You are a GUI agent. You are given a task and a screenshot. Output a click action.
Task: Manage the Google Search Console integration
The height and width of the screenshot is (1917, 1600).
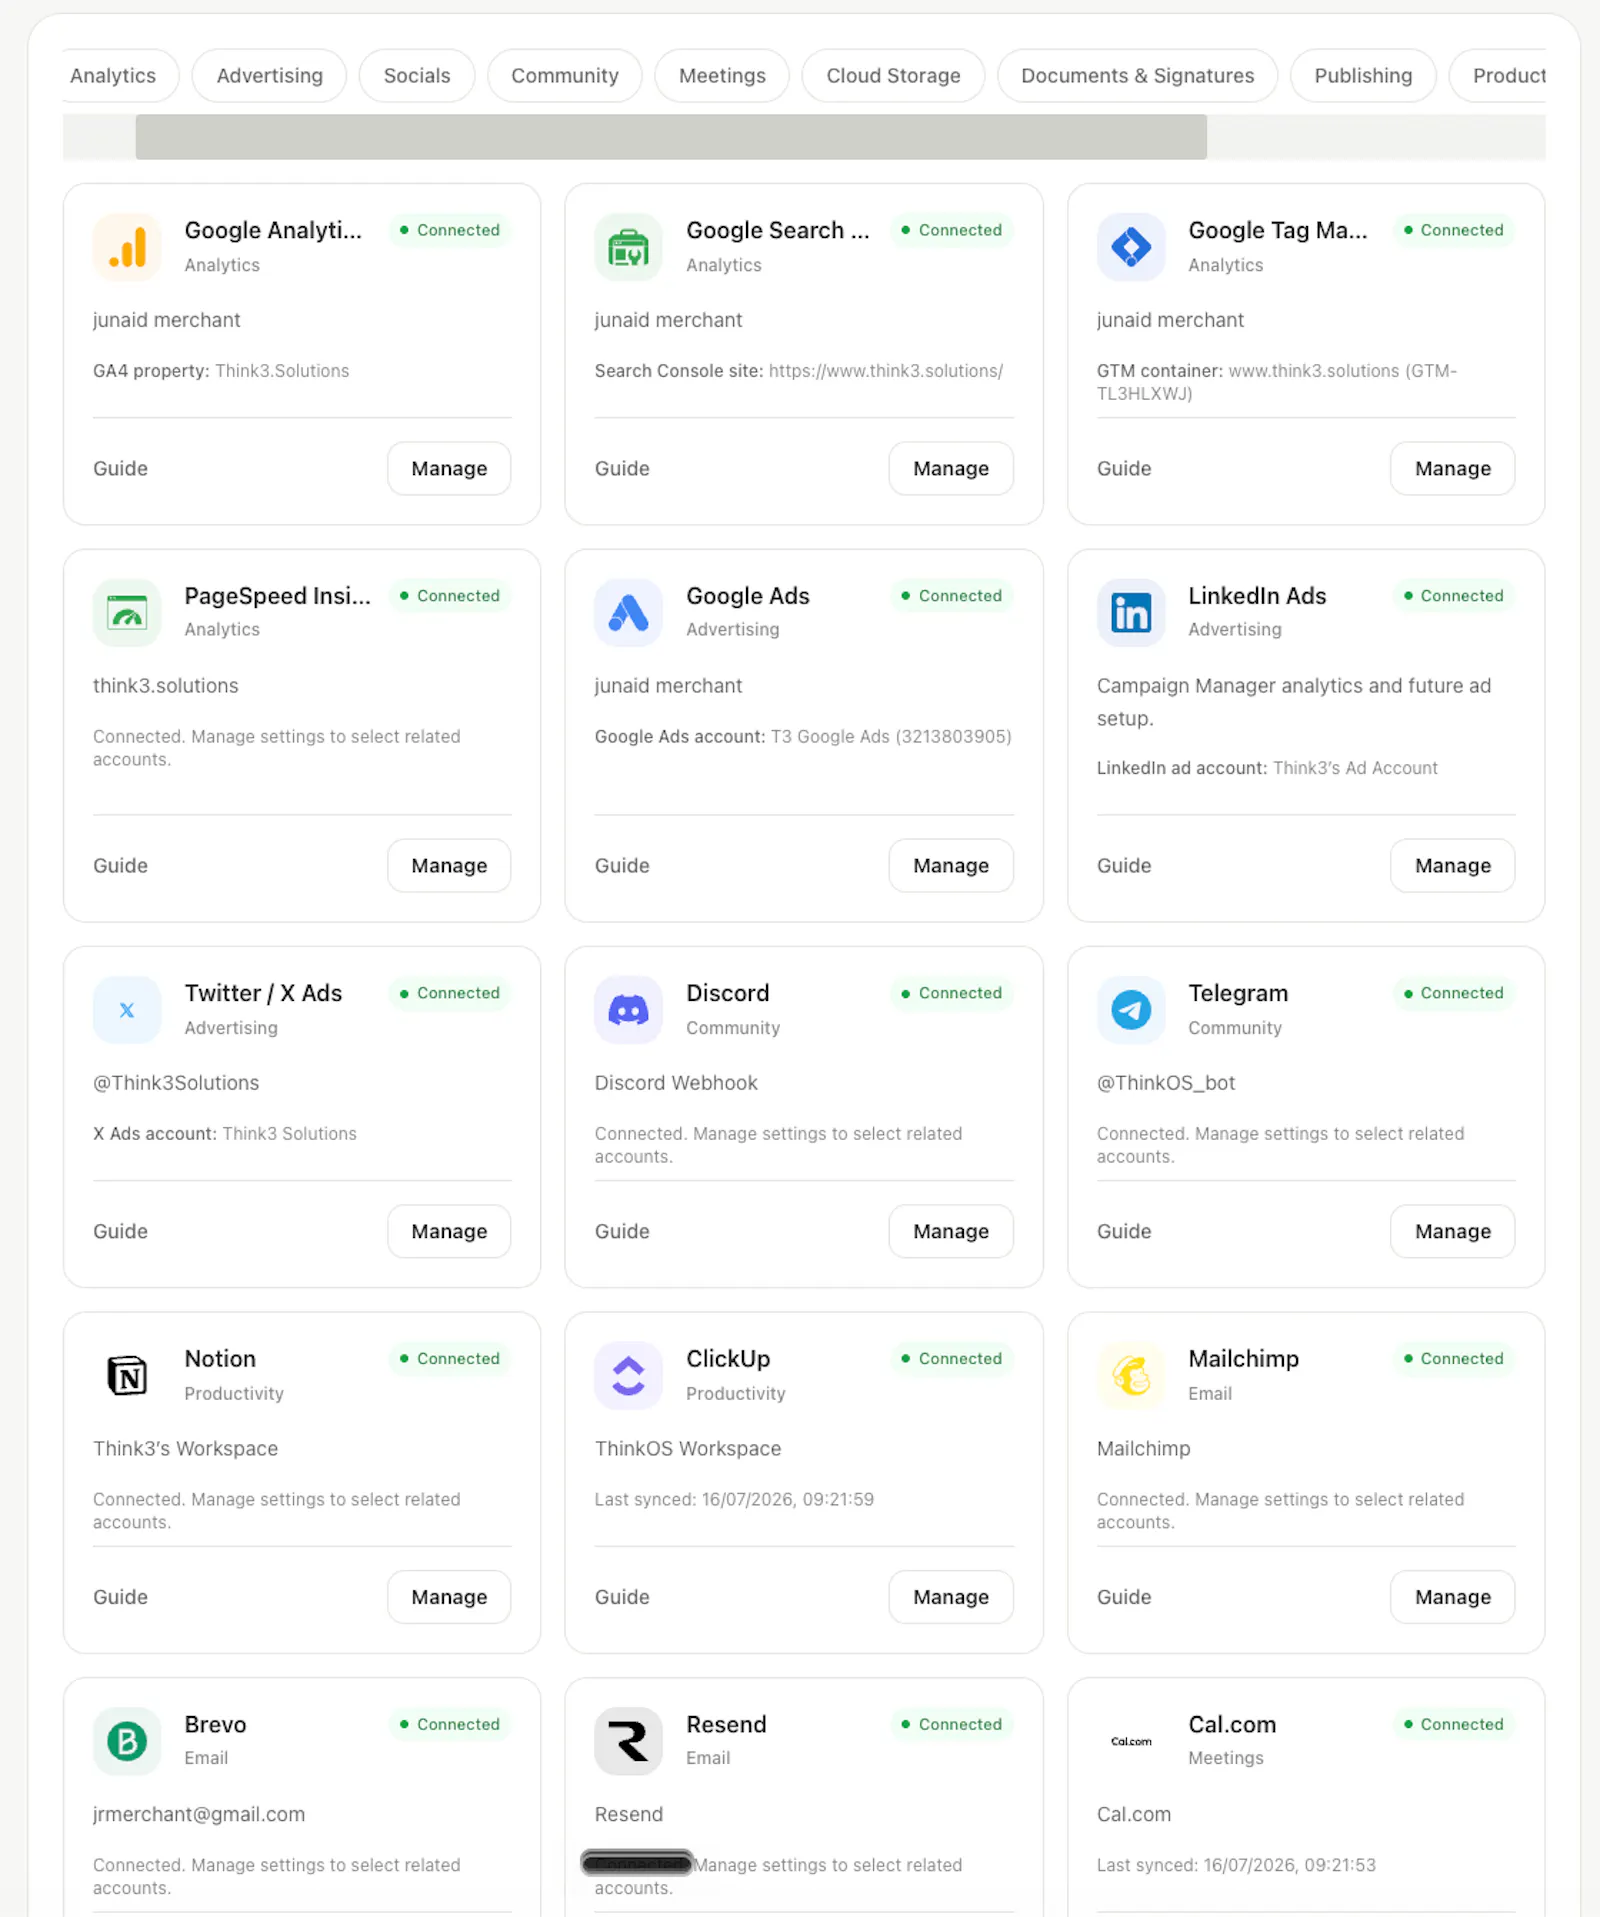click(951, 468)
